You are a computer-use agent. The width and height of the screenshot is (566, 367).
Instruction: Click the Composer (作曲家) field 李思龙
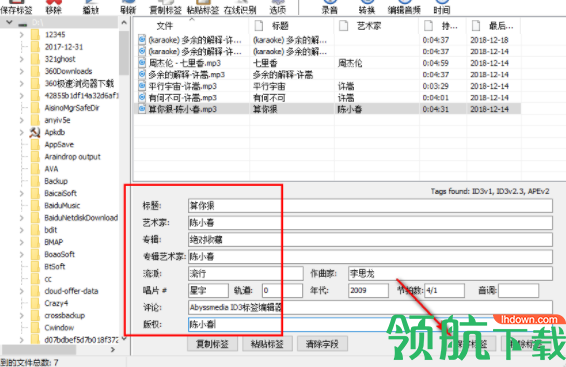point(450,274)
